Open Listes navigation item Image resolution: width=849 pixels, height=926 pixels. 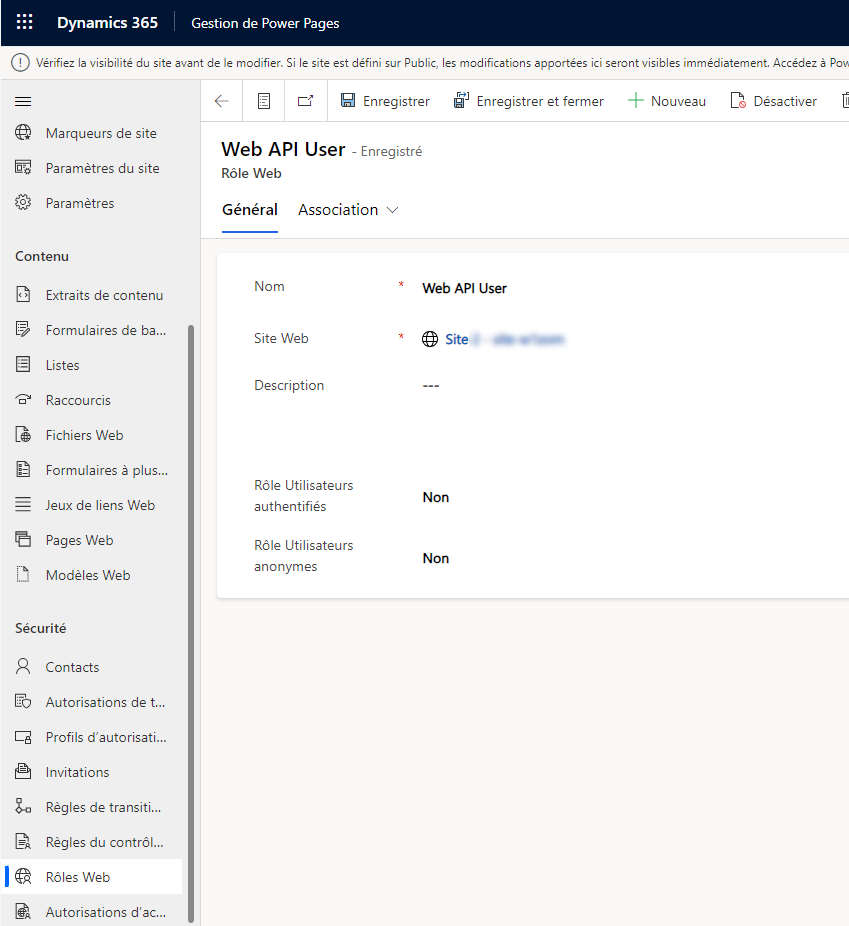point(91,364)
